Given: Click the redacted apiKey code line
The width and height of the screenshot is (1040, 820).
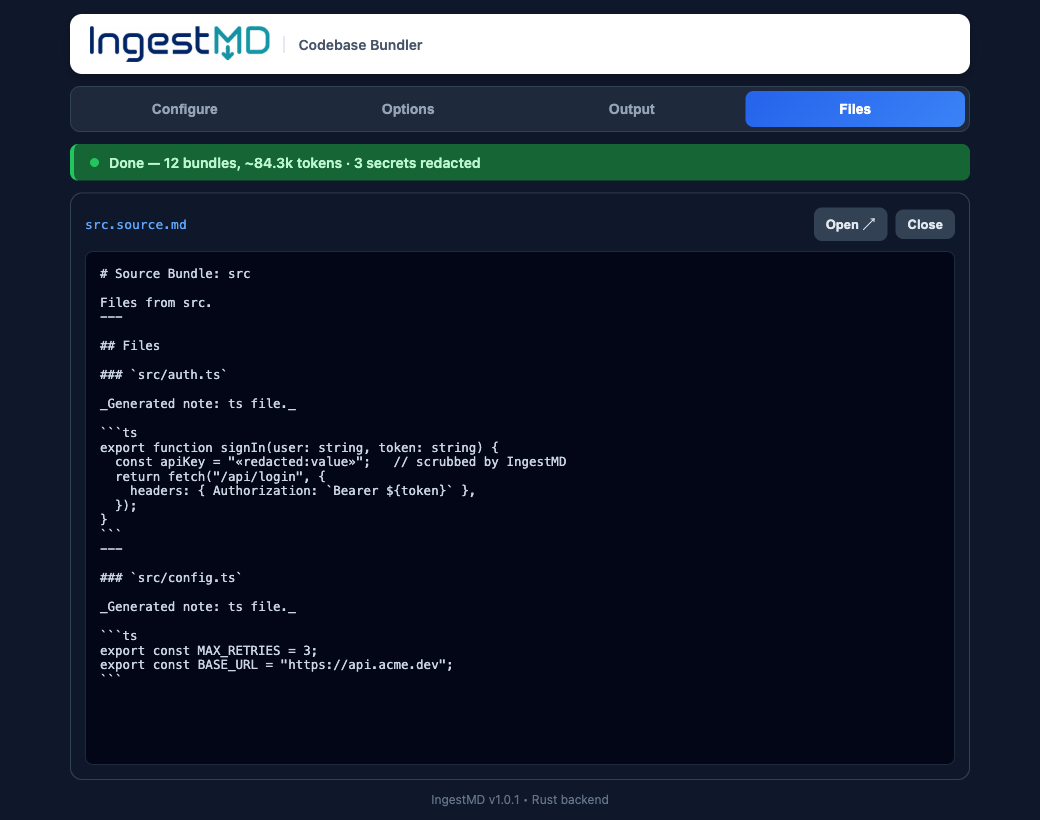Looking at the screenshot, I should (340, 462).
